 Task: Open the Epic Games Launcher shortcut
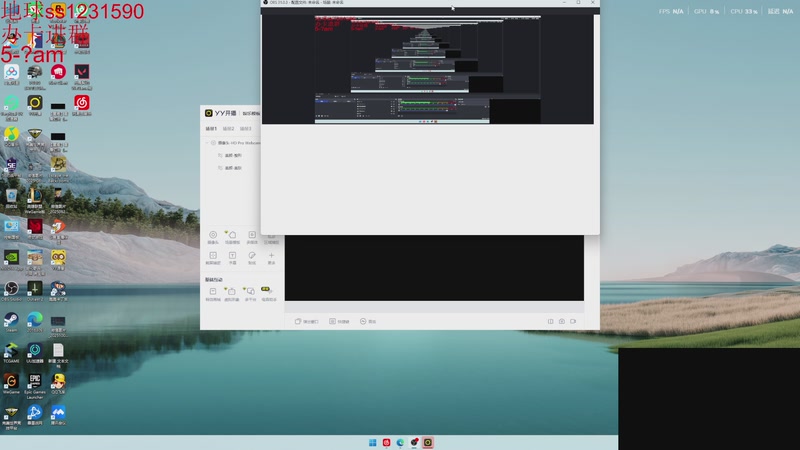[x=35, y=386]
